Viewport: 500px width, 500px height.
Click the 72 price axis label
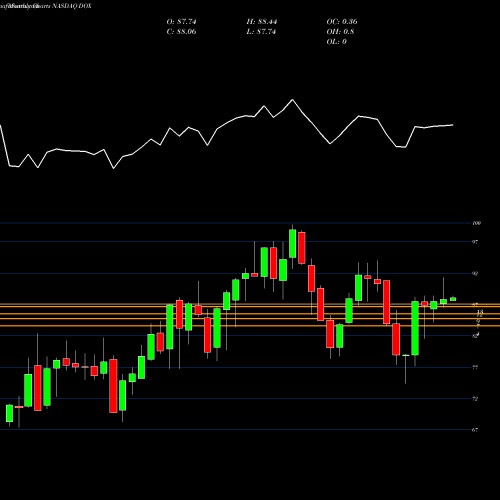(x=475, y=399)
